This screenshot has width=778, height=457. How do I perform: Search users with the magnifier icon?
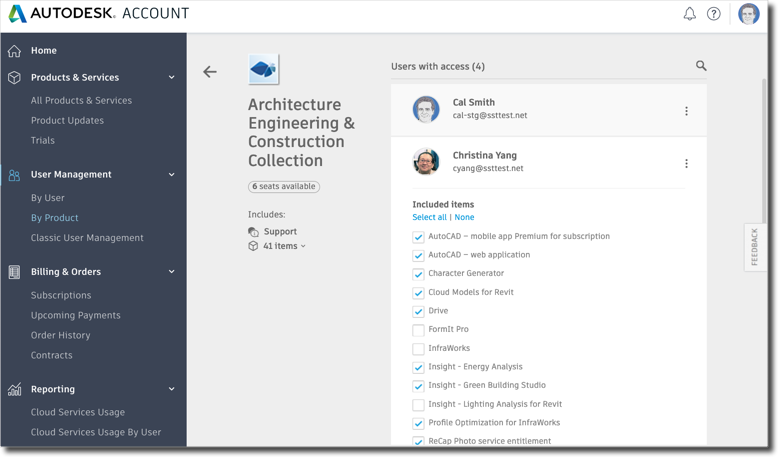[701, 65]
